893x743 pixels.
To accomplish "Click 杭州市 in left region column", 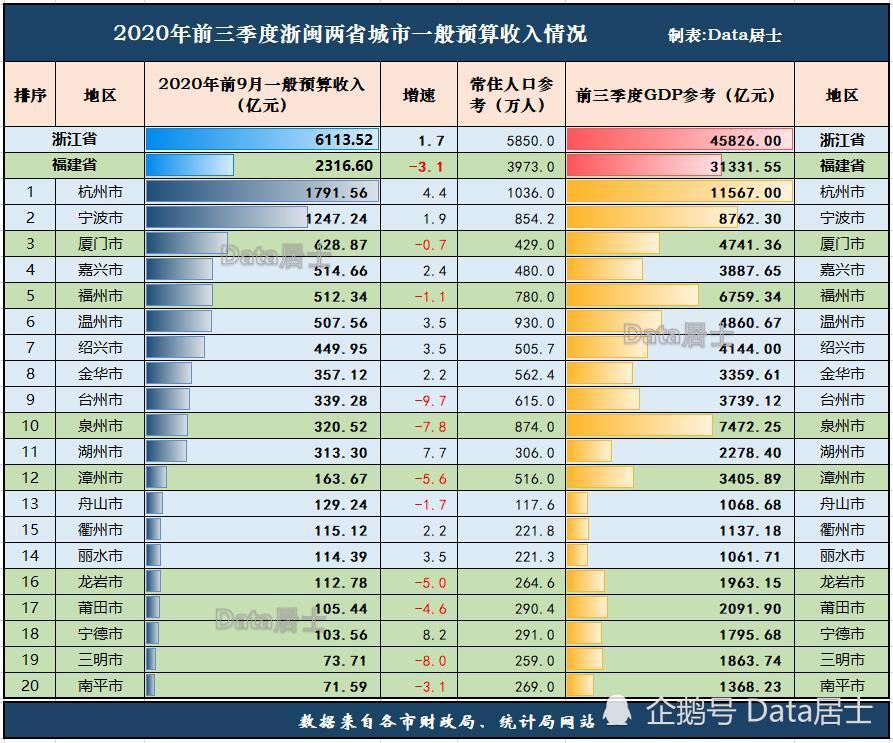I will [100, 192].
